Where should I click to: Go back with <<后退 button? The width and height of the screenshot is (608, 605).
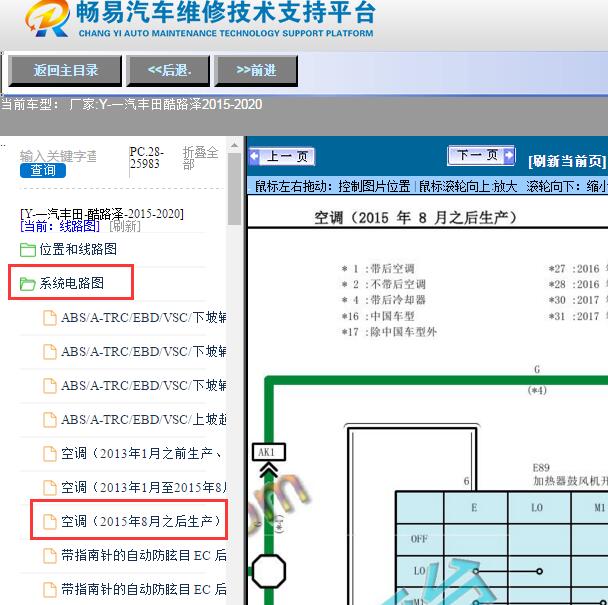(168, 71)
